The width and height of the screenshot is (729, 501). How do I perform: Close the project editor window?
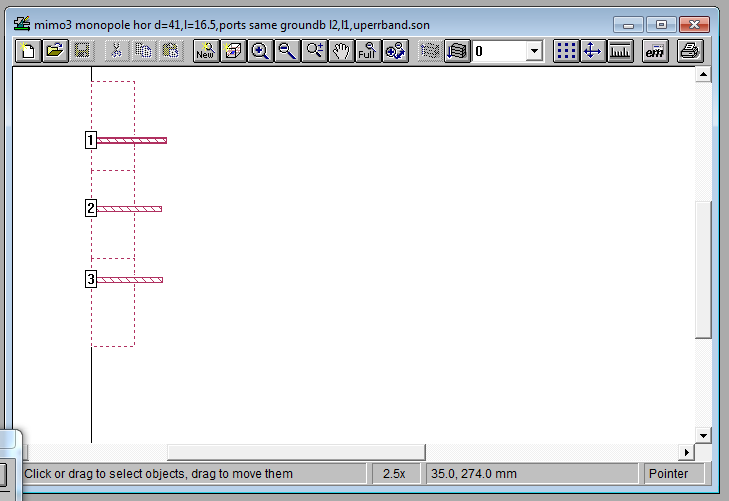pos(694,25)
